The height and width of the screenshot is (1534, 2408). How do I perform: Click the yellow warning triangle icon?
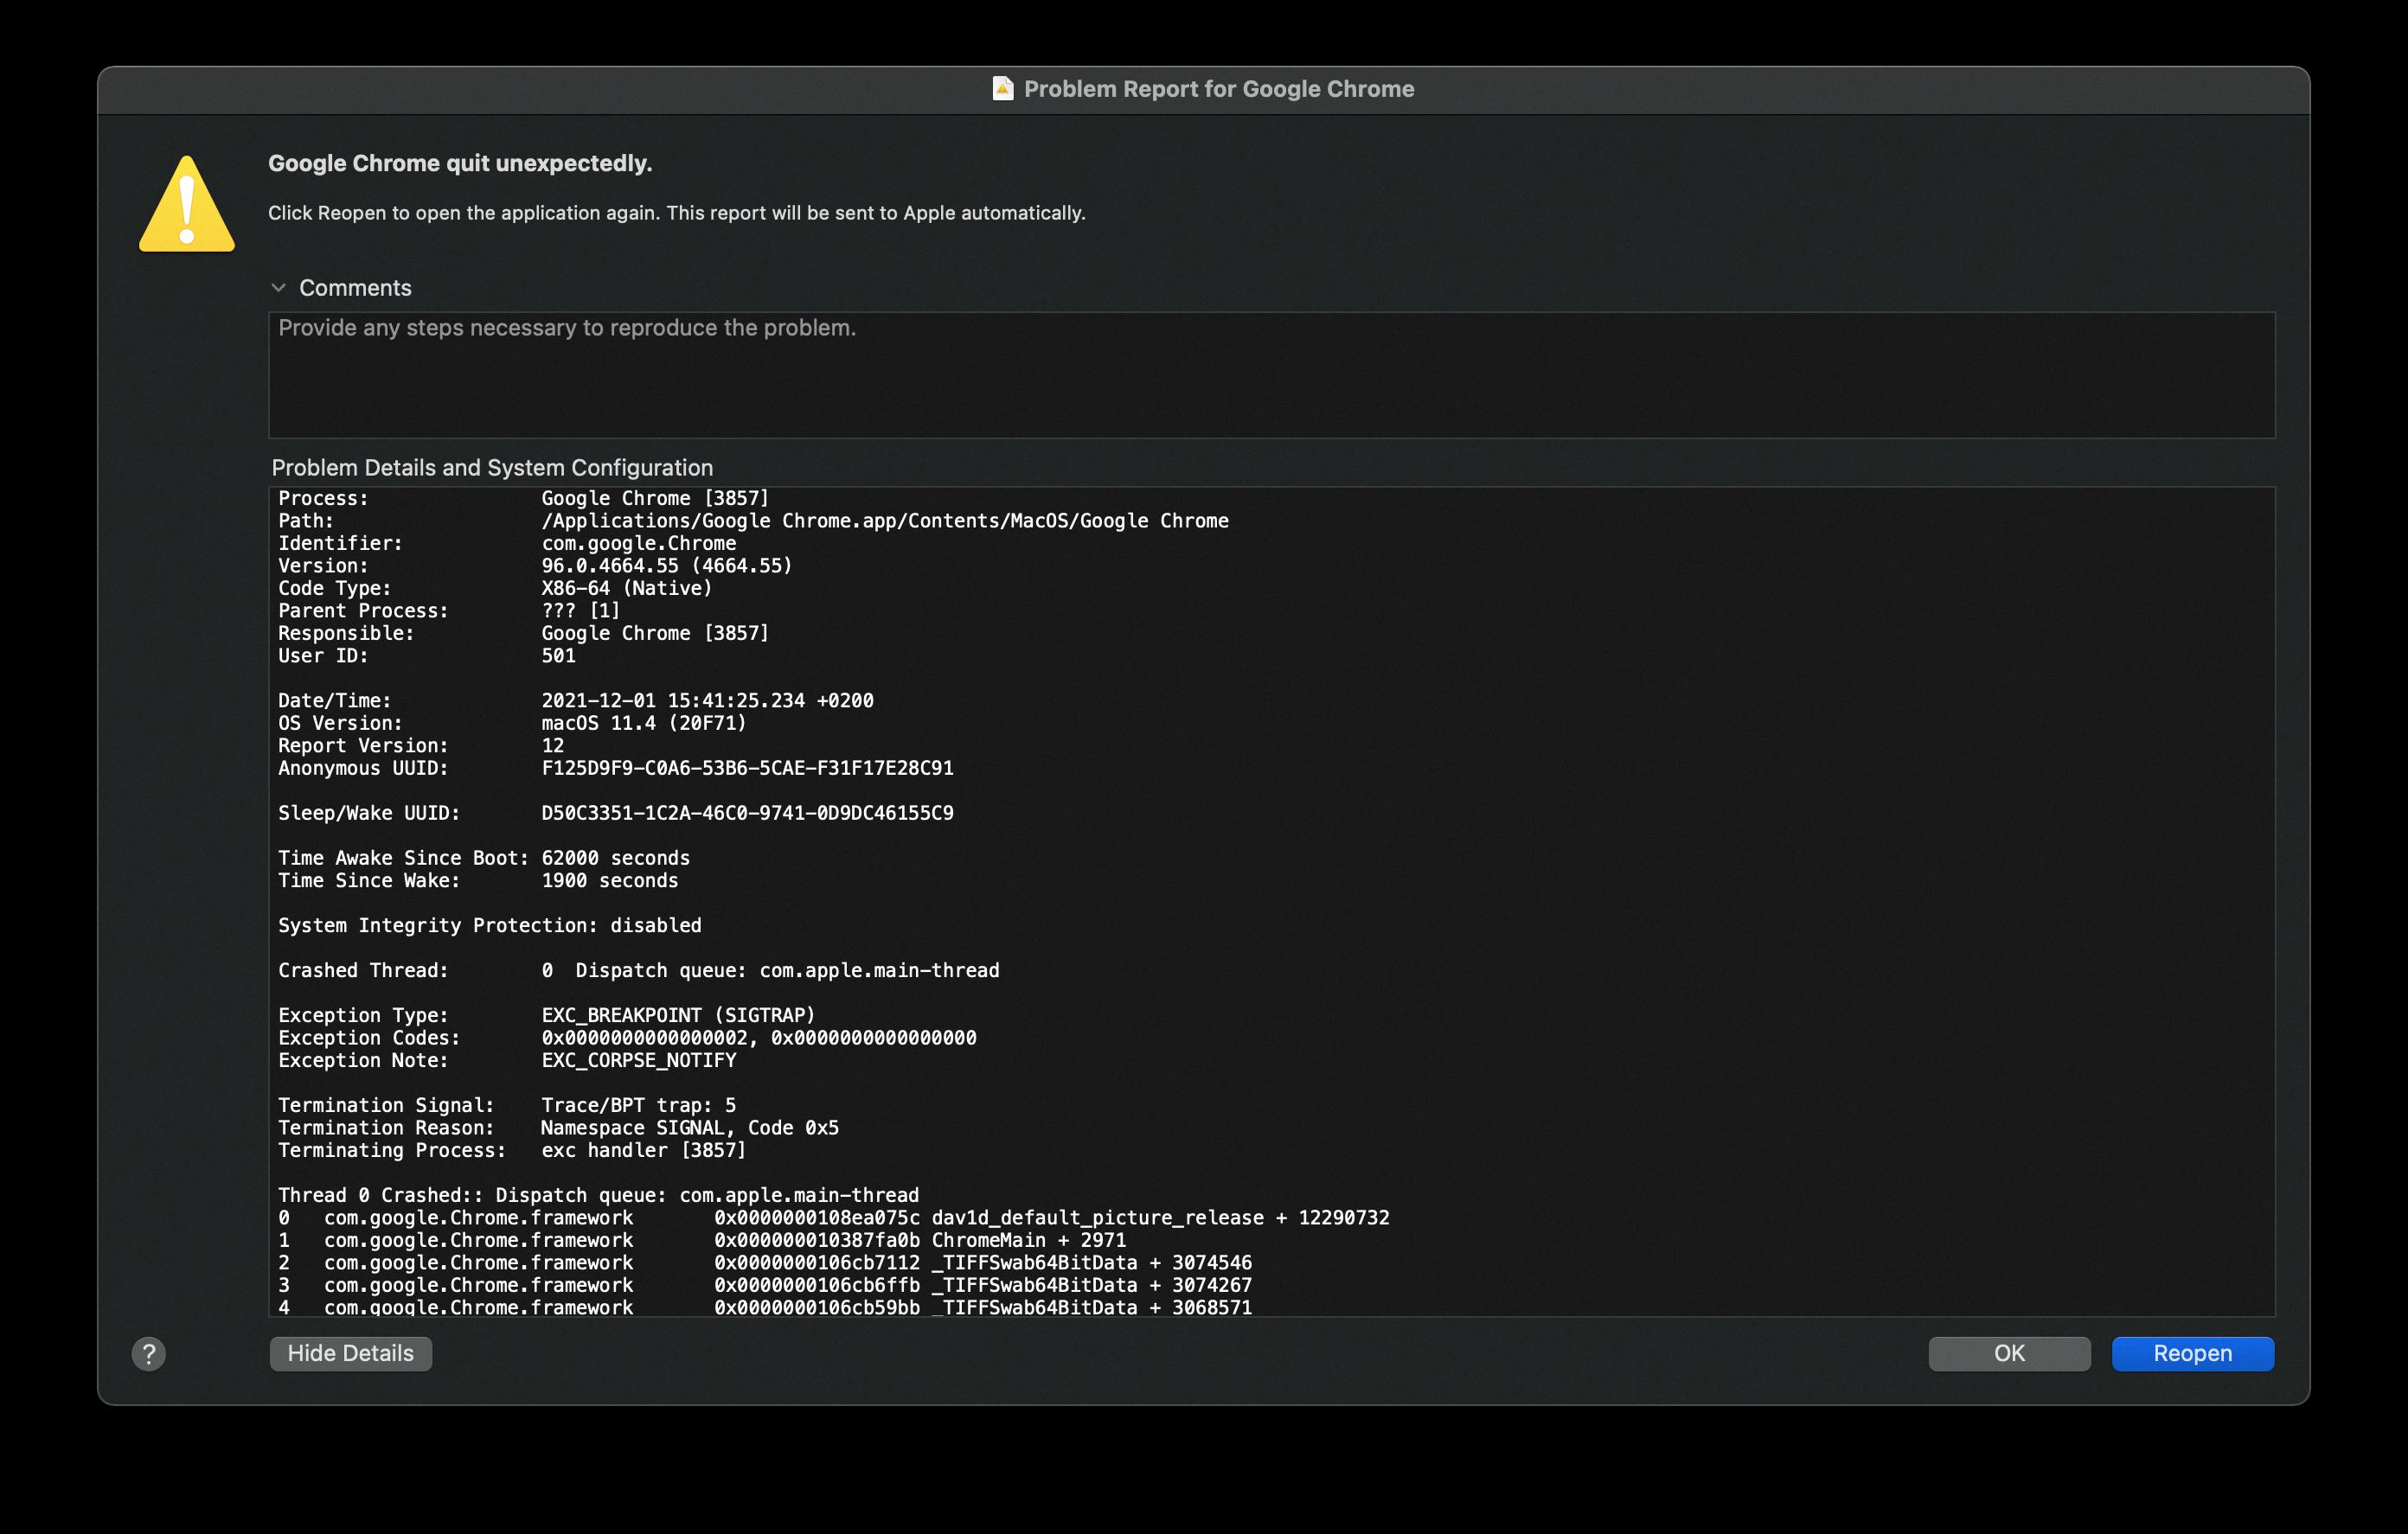click(x=187, y=203)
